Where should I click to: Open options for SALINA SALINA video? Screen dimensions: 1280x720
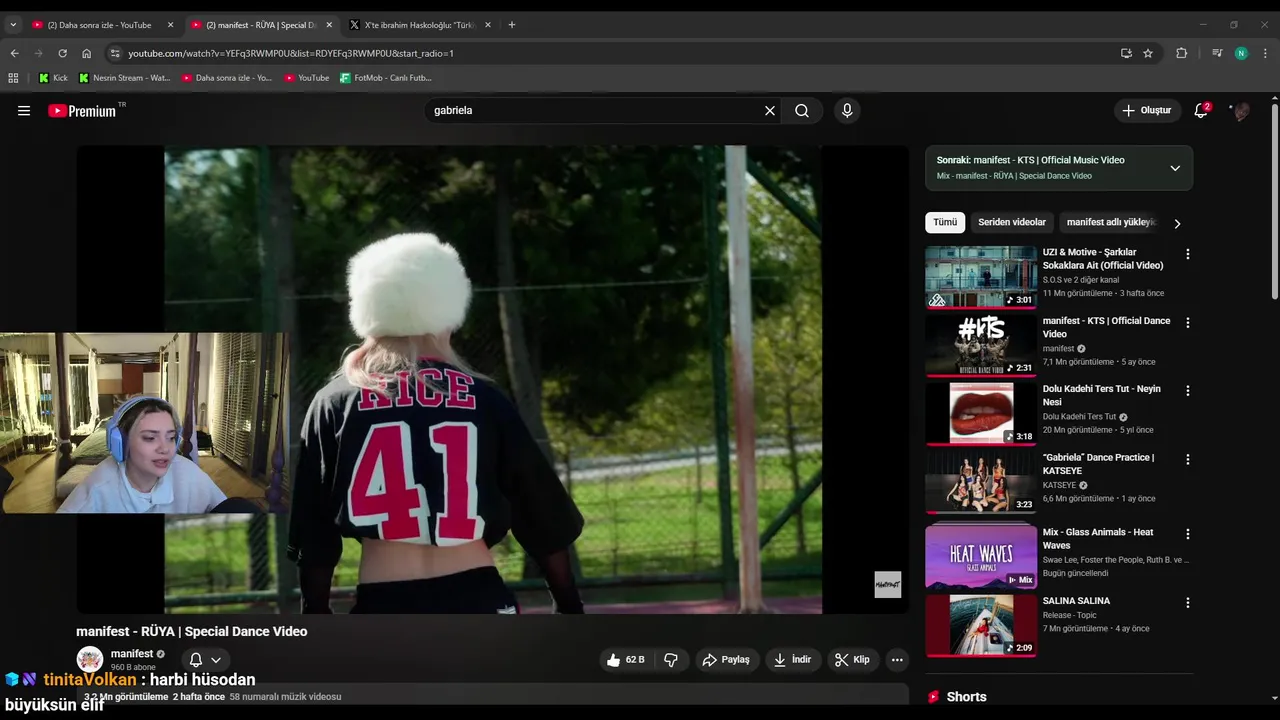[x=1188, y=603]
